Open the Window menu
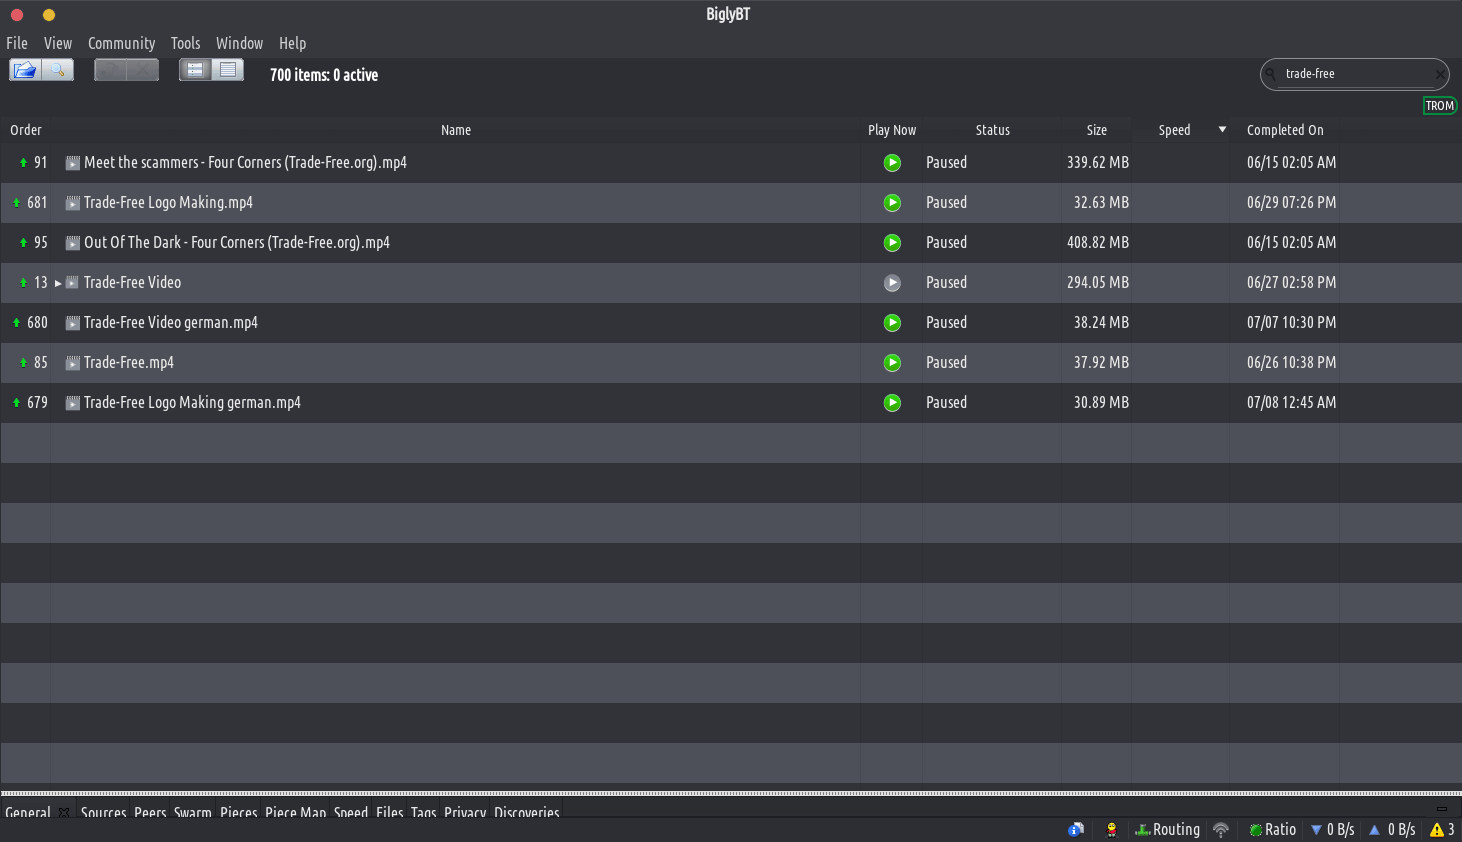The image size is (1462, 842). pos(239,43)
